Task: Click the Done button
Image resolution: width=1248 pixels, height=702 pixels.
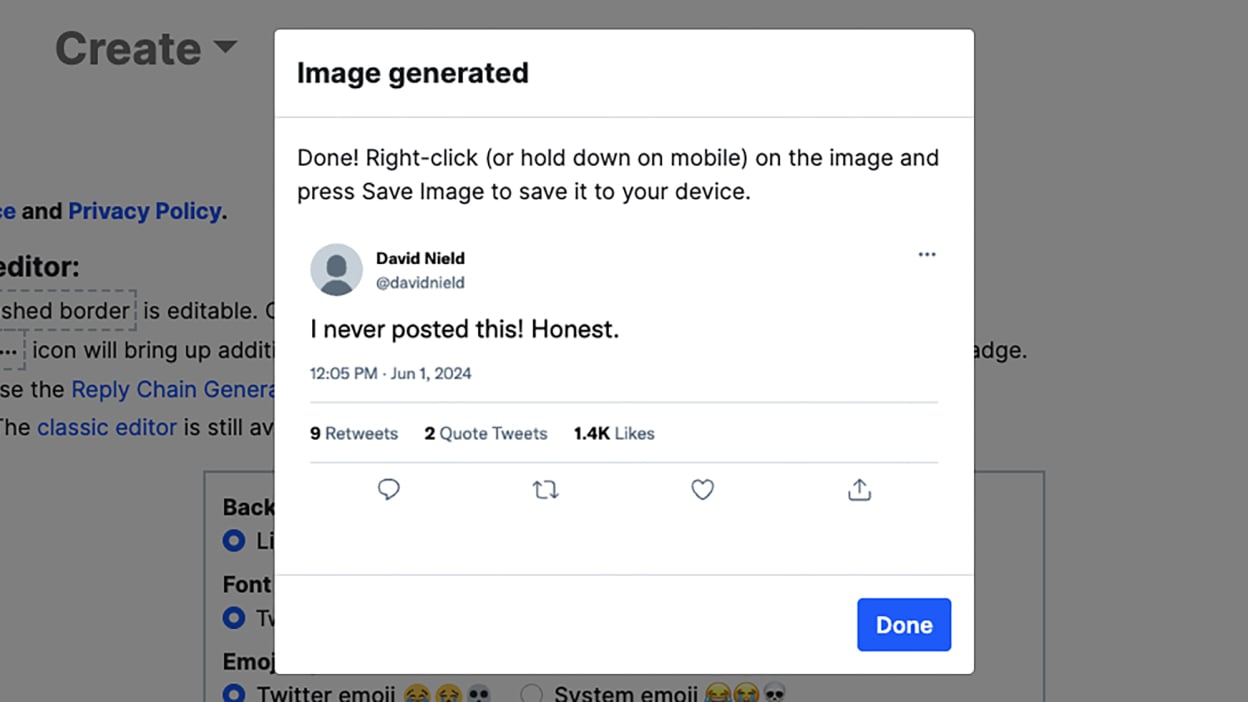Action: point(903,624)
